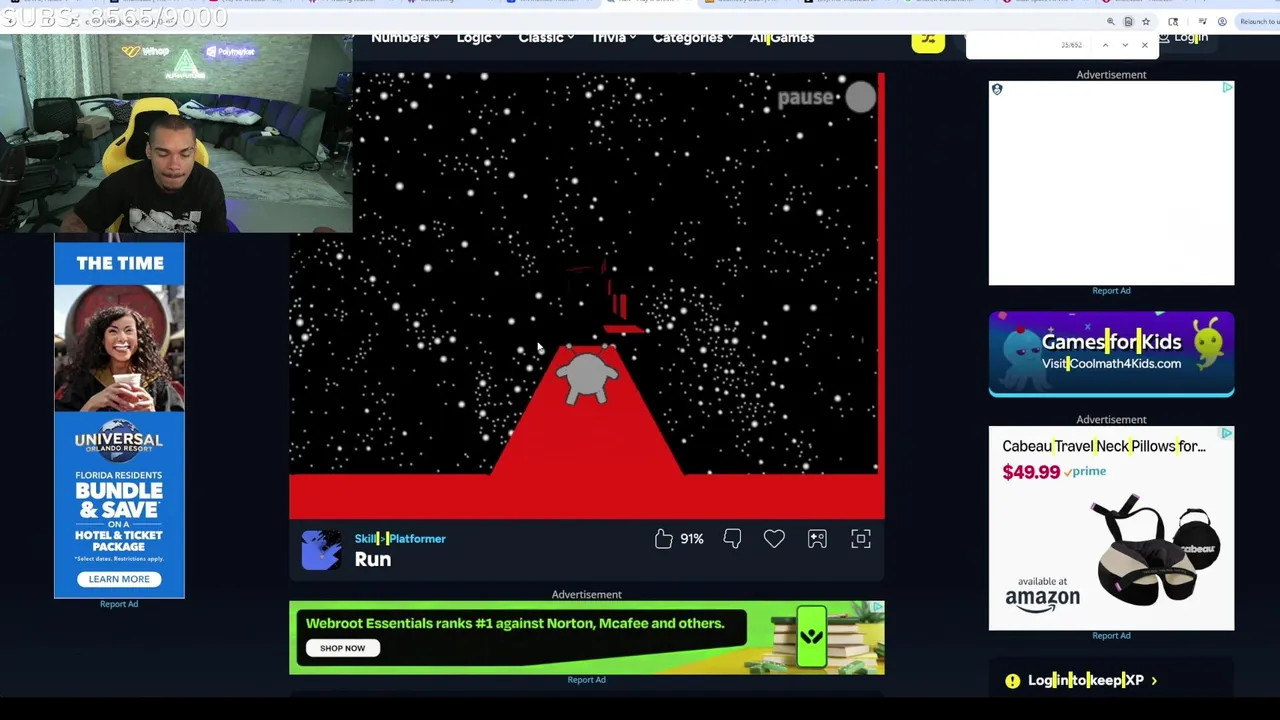Open the Chrome profile avatar icon
Screen dimensions: 1280x720
[x=1222, y=21]
